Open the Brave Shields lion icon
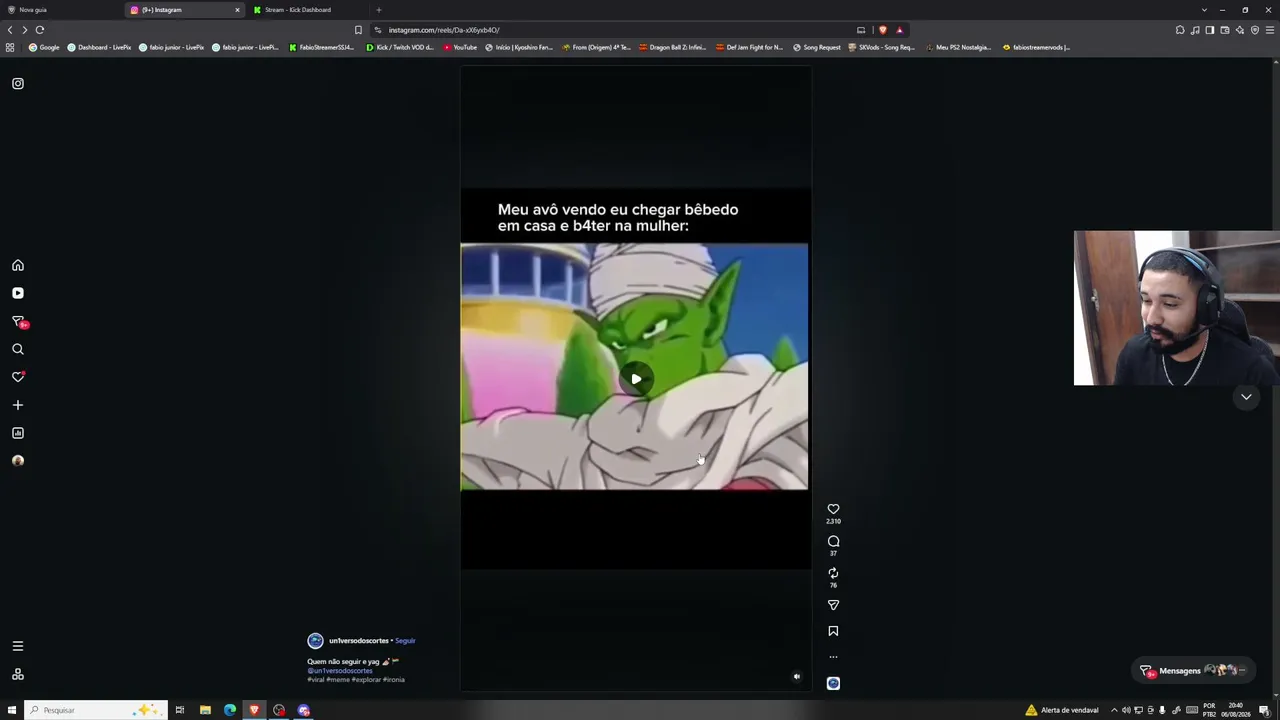Viewport: 1280px width, 720px height. click(x=882, y=30)
